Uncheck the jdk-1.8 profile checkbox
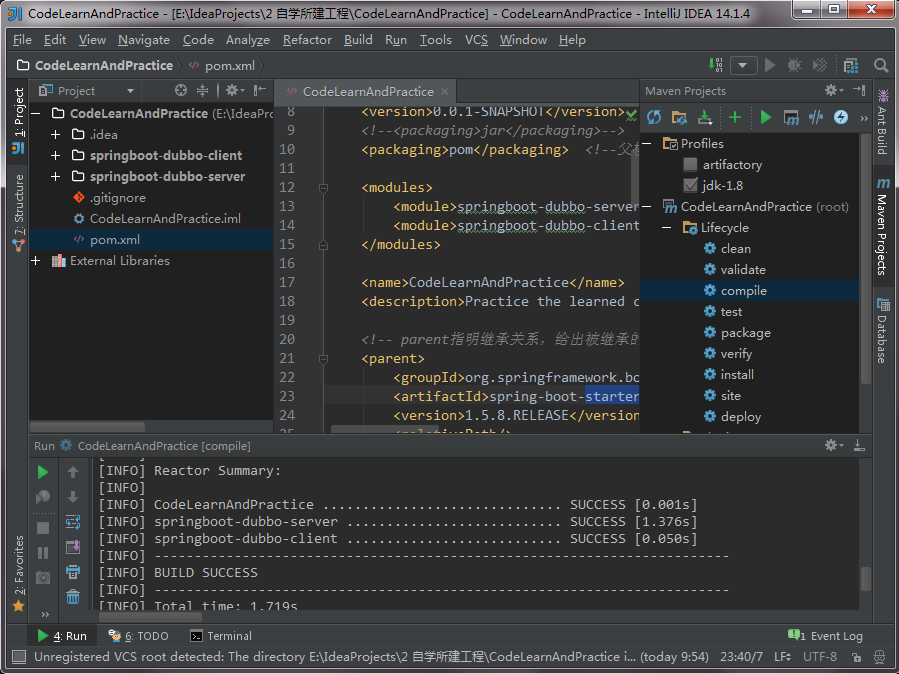This screenshot has height=674, width=899. (x=690, y=185)
